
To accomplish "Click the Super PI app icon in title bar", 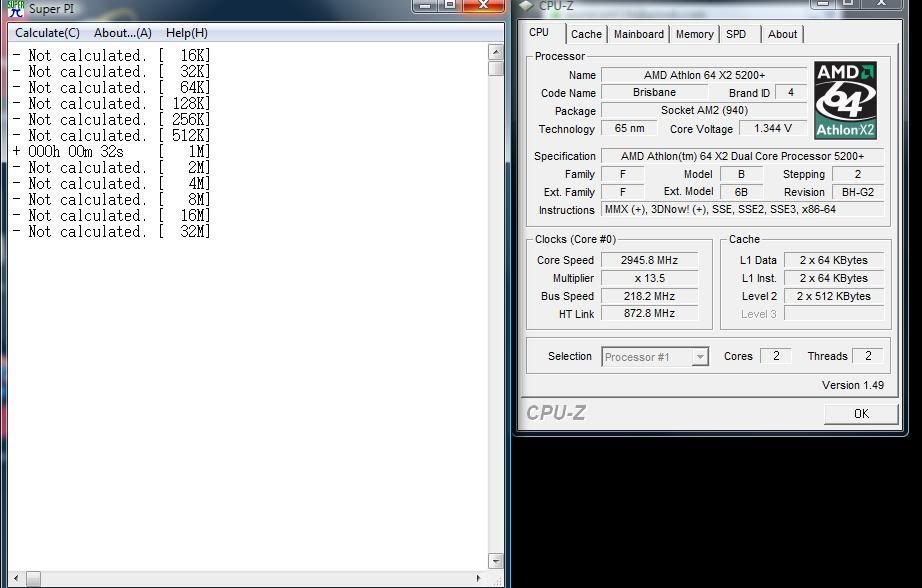I will tap(16, 8).
